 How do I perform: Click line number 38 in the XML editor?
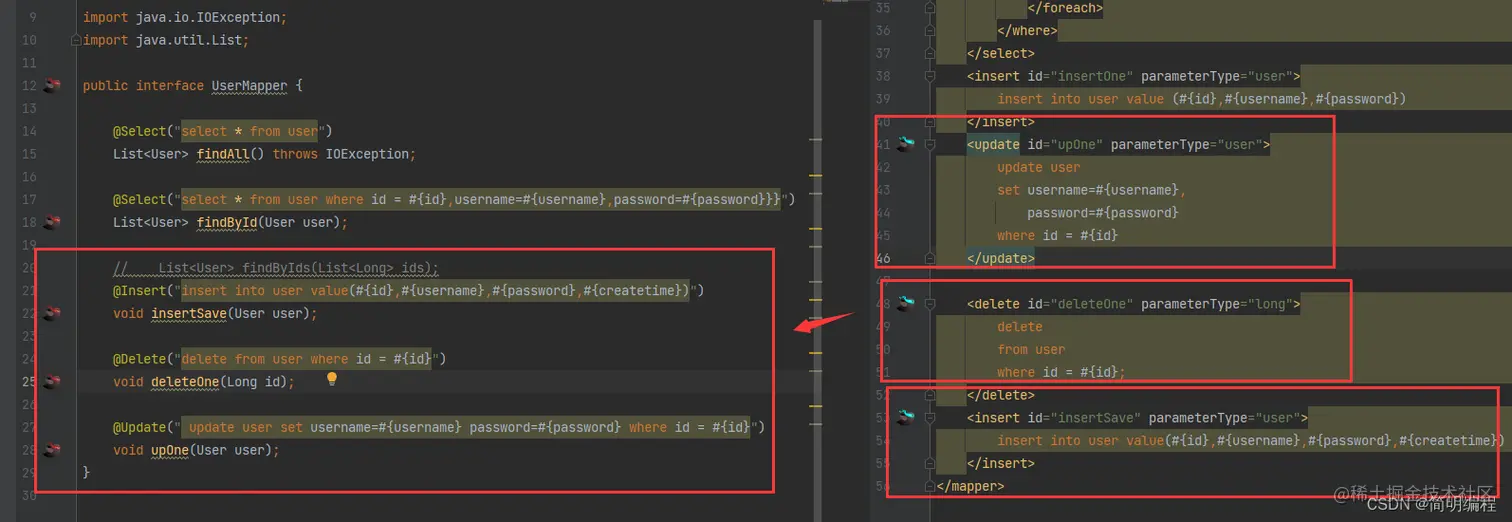tap(882, 76)
